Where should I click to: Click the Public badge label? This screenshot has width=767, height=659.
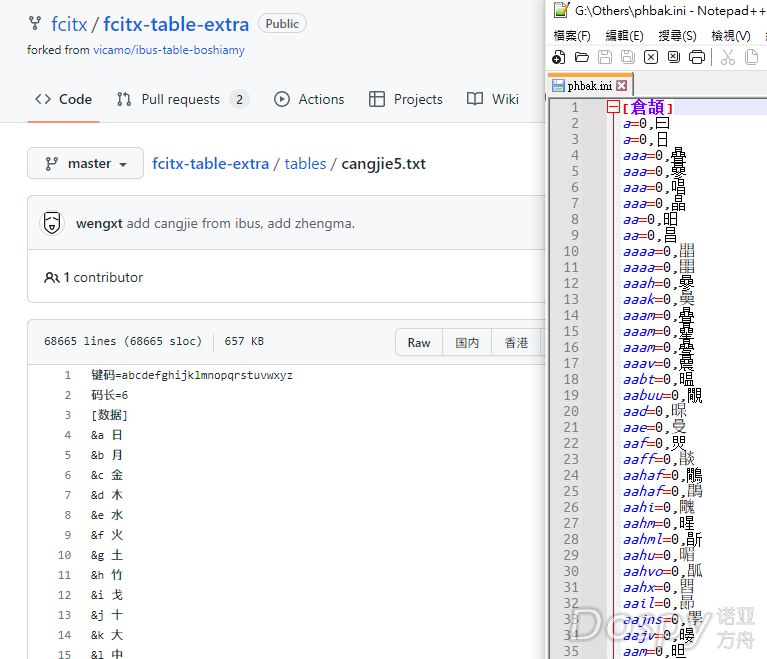click(x=282, y=23)
